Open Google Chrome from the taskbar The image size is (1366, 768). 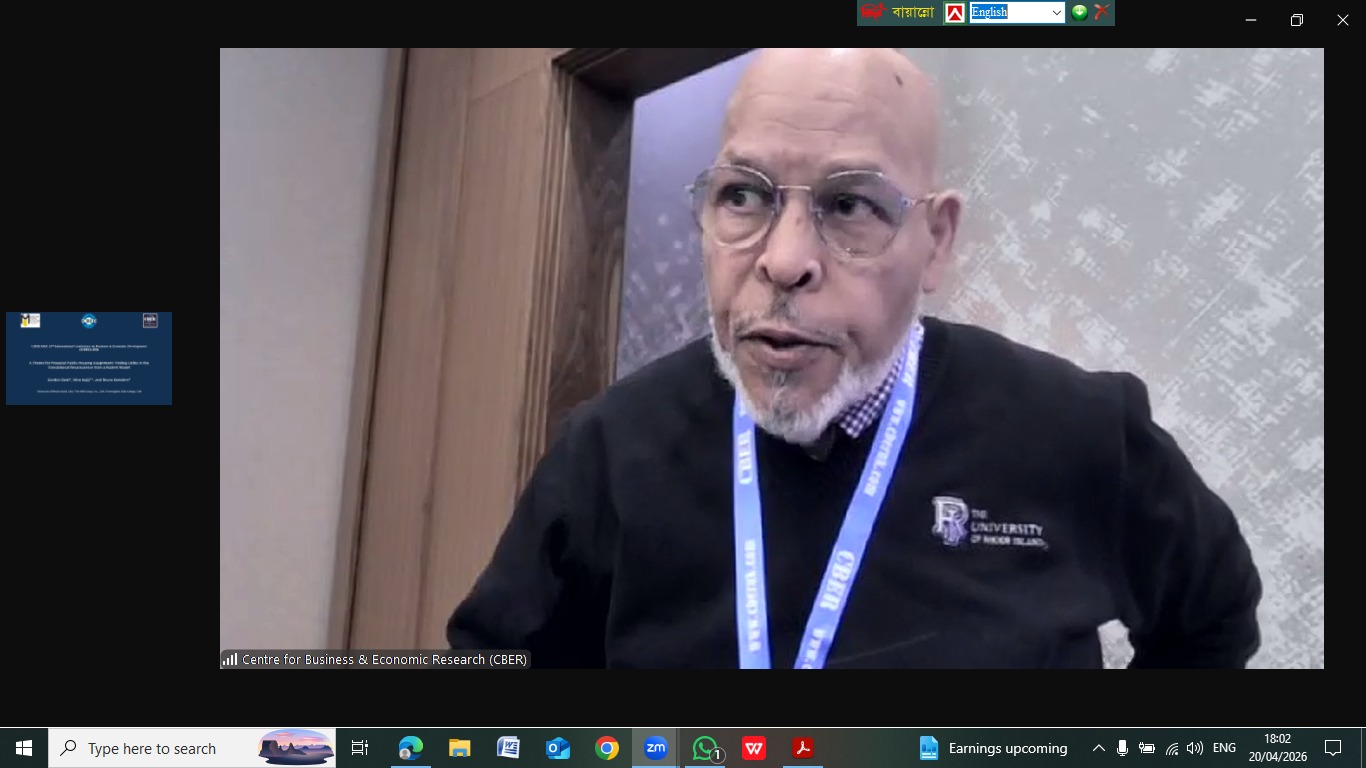coord(606,748)
